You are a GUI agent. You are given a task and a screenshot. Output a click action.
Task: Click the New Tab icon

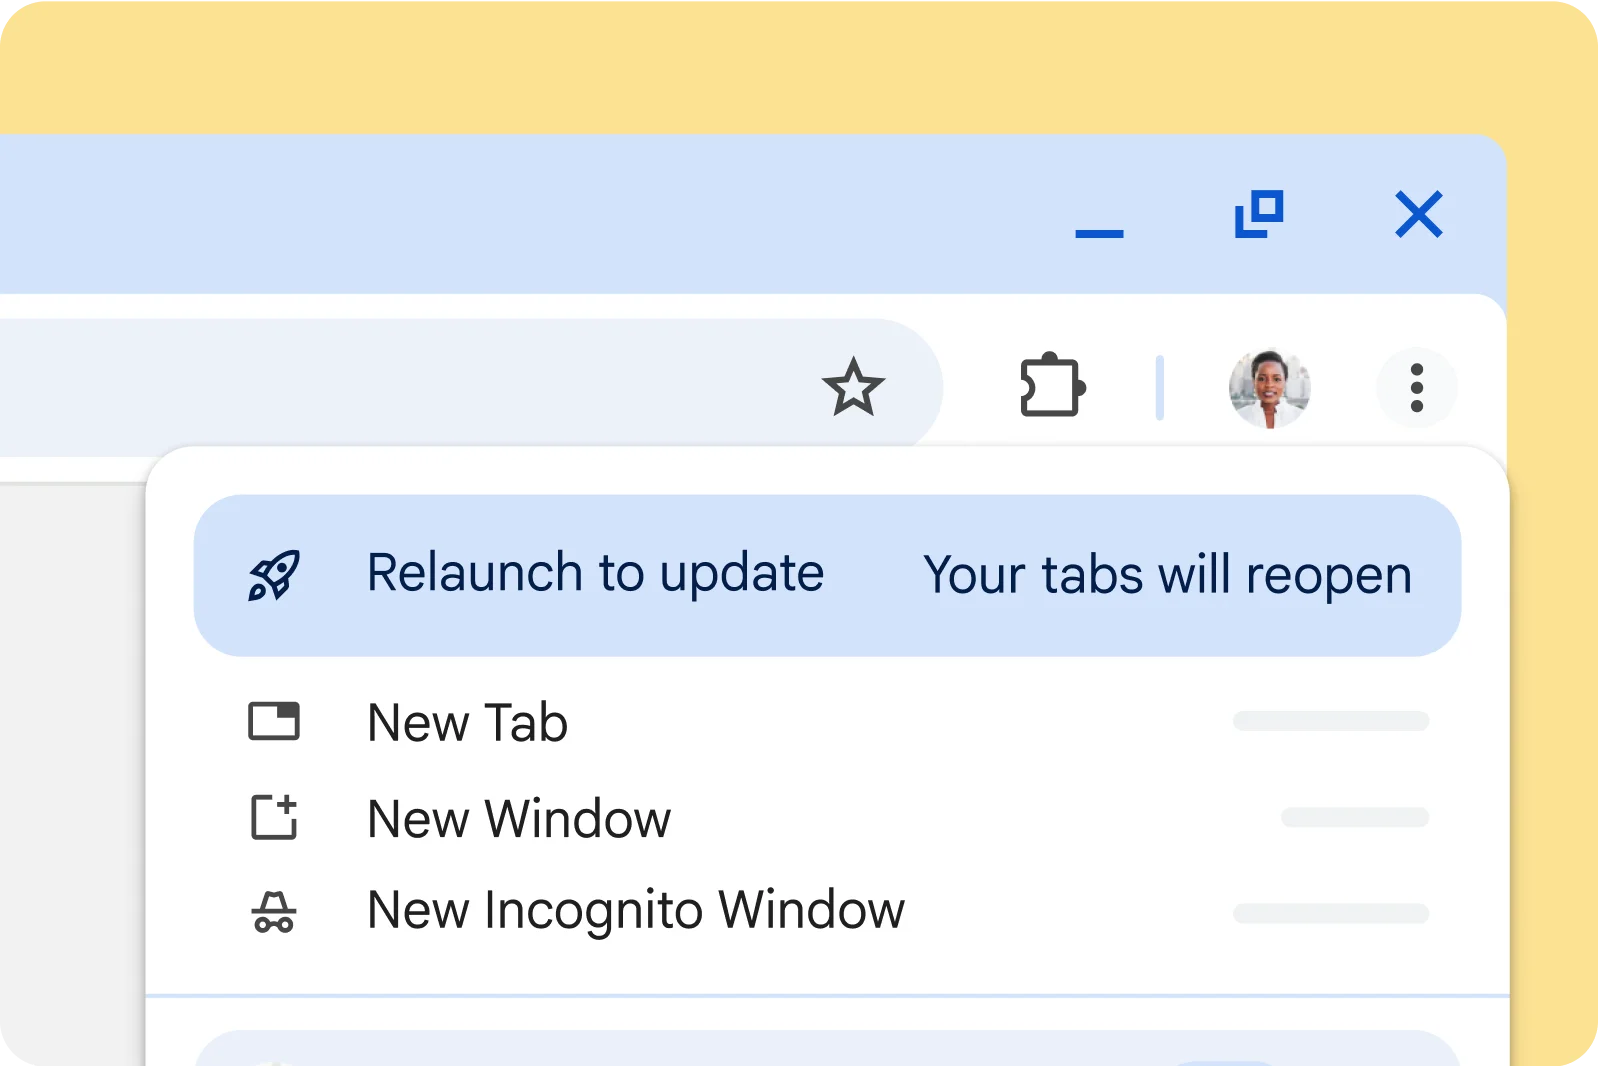[274, 721]
